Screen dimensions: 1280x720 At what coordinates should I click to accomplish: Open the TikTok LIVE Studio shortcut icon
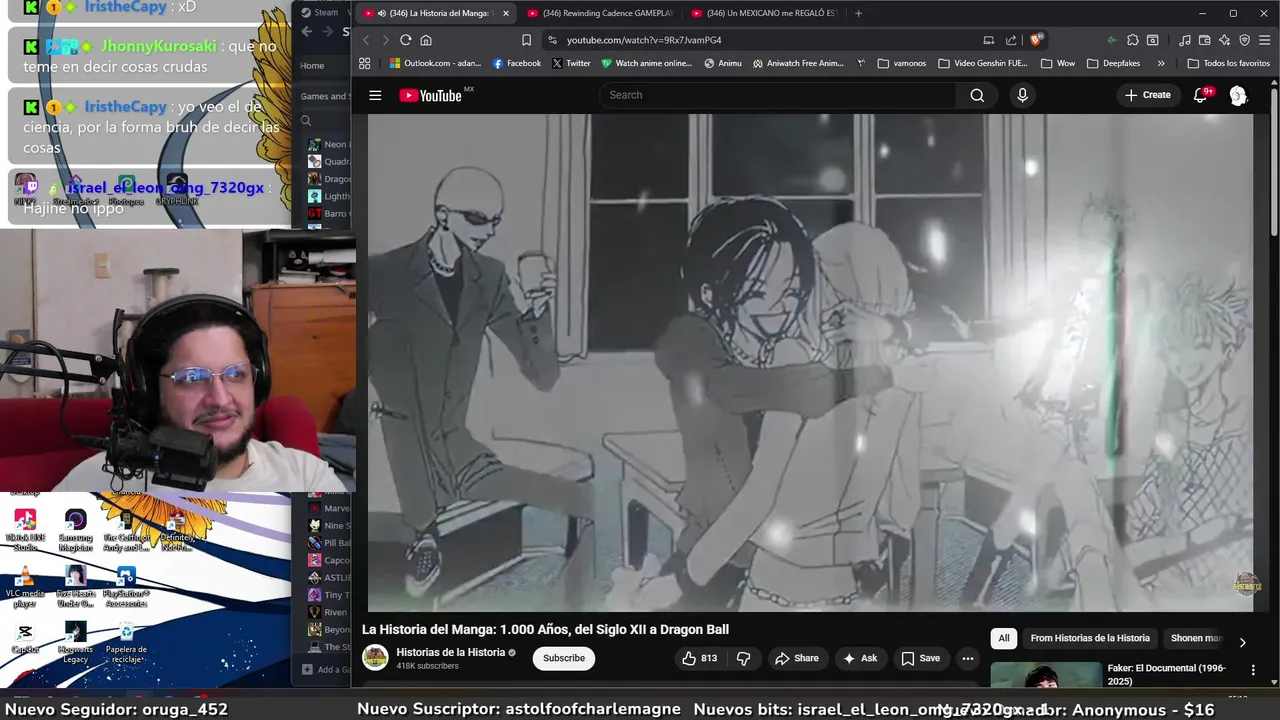coord(25,530)
